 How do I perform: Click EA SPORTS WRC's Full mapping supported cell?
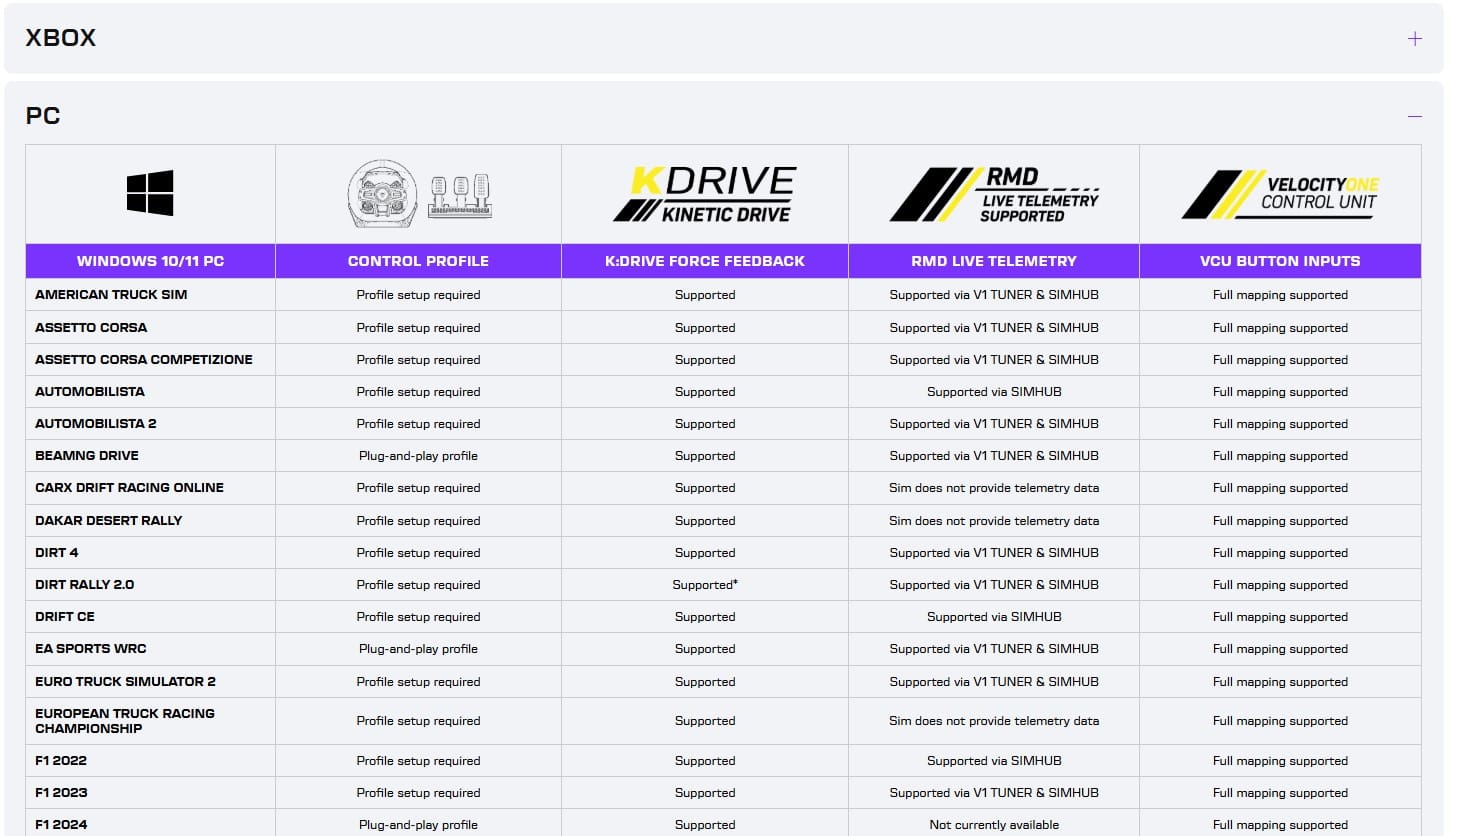coord(1280,649)
